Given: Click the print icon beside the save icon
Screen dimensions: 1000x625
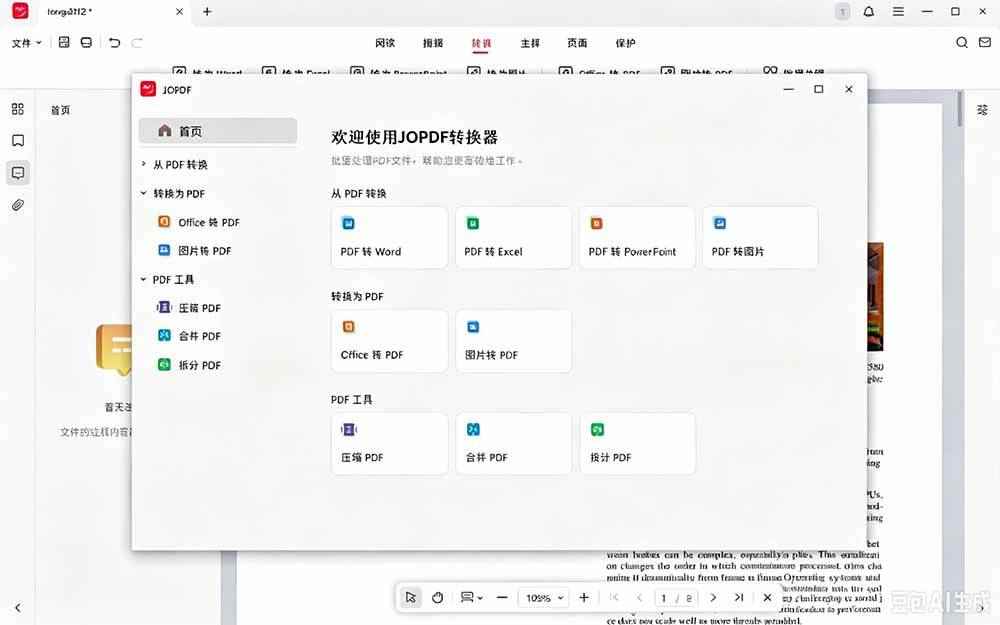Looking at the screenshot, I should click(86, 42).
